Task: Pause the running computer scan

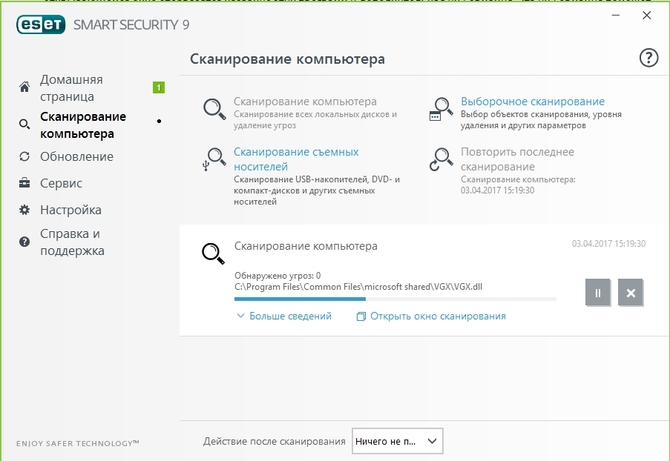Action: [597, 292]
